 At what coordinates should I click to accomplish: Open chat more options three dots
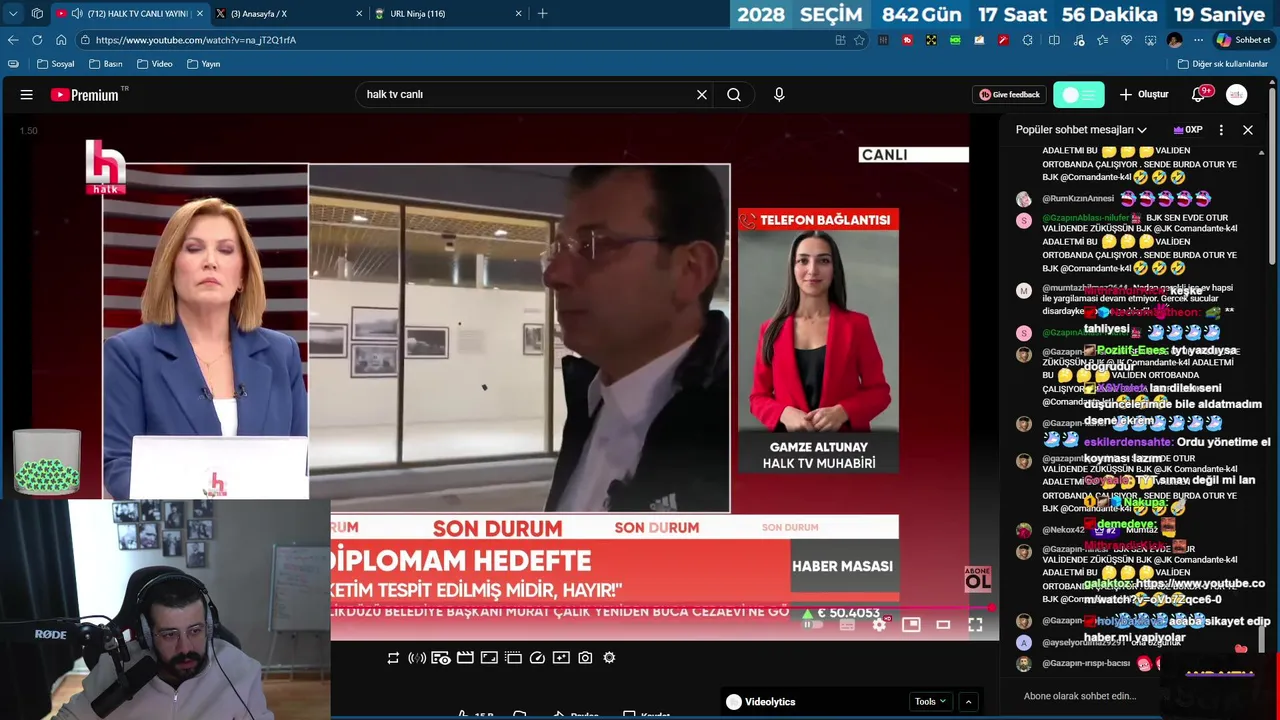1221,130
